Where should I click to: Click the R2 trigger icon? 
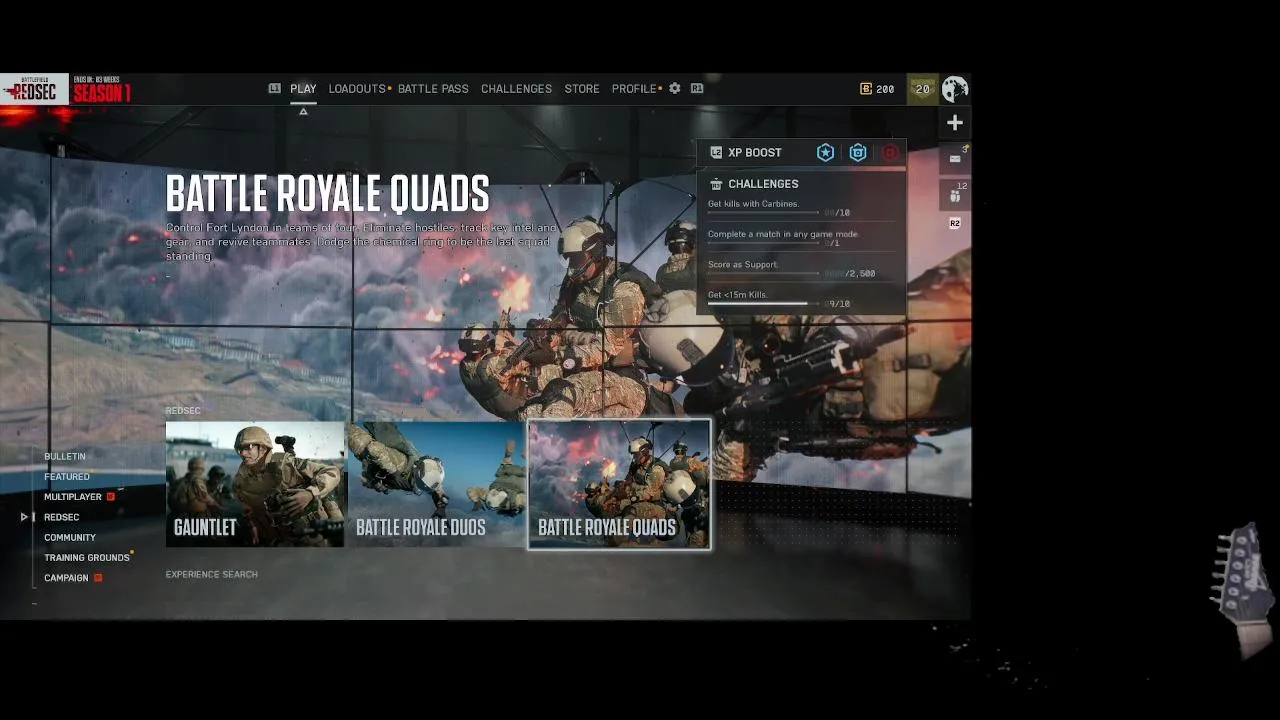pyautogui.click(x=955, y=223)
